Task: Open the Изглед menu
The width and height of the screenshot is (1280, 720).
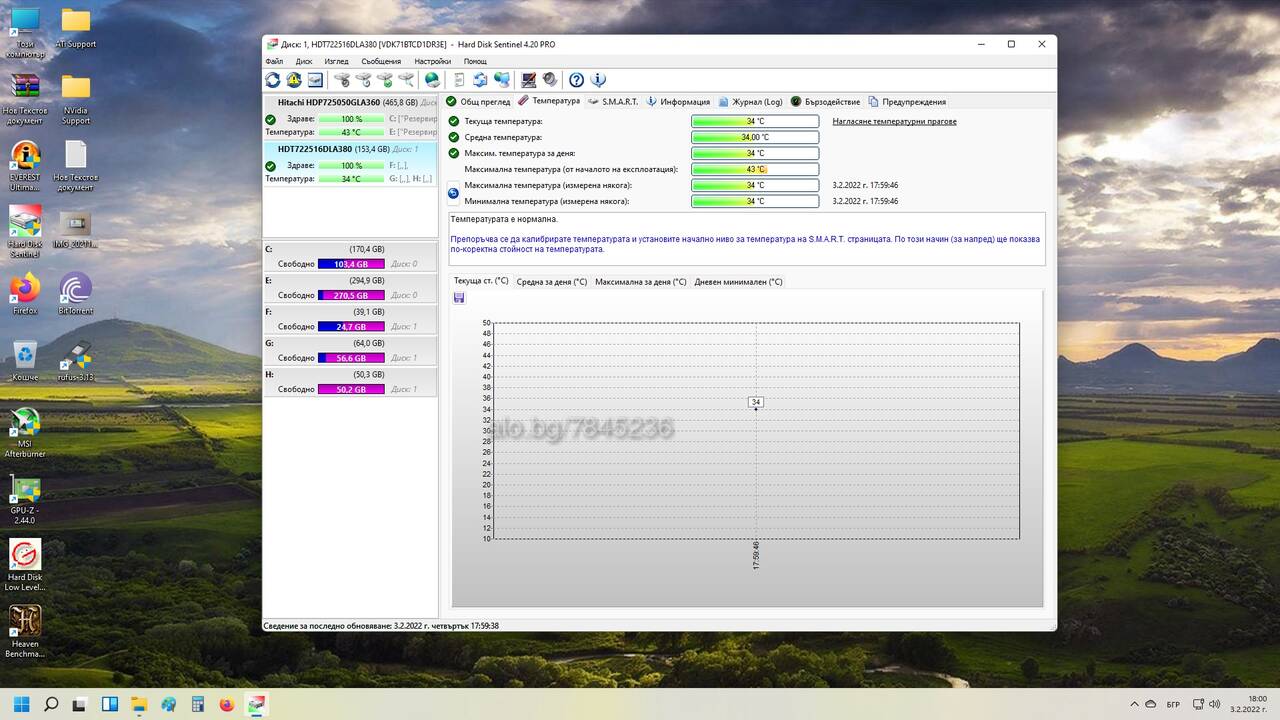Action: pyautogui.click(x=336, y=61)
